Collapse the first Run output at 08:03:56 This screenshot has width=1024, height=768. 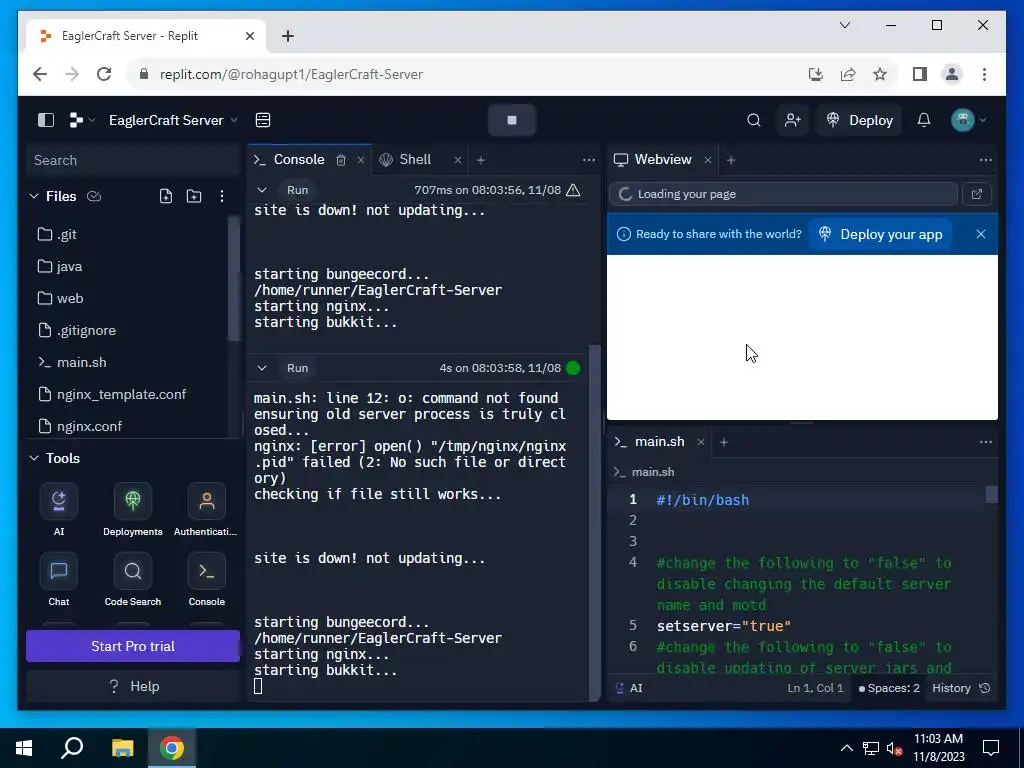click(262, 190)
